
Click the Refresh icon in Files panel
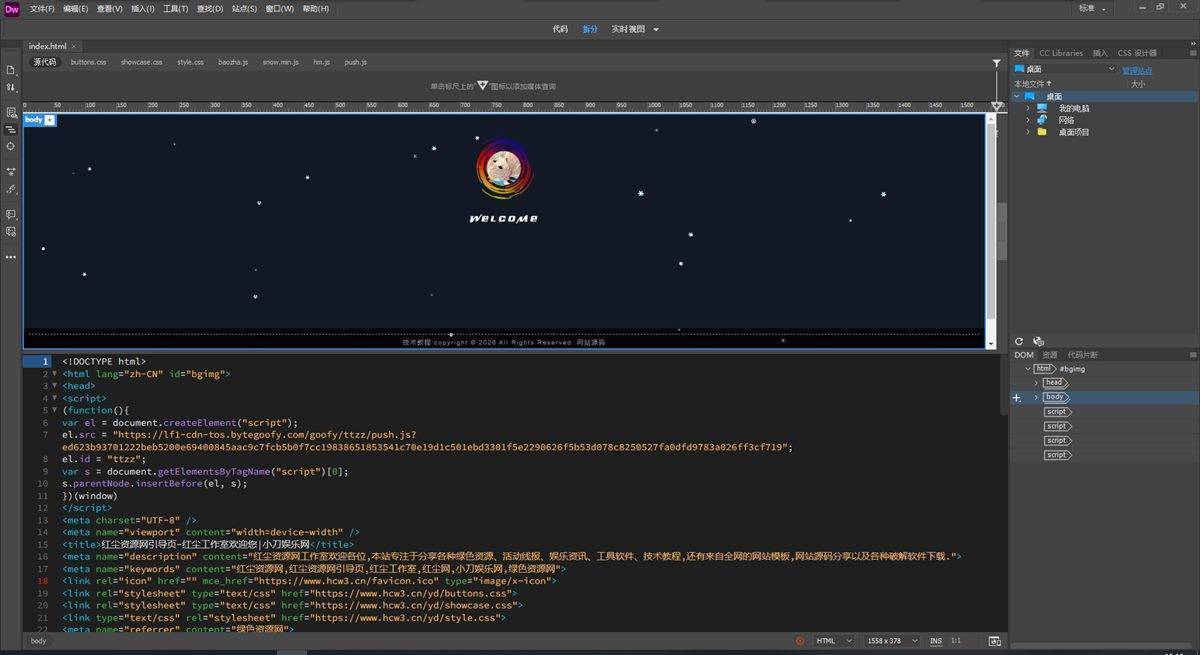click(x=1019, y=341)
